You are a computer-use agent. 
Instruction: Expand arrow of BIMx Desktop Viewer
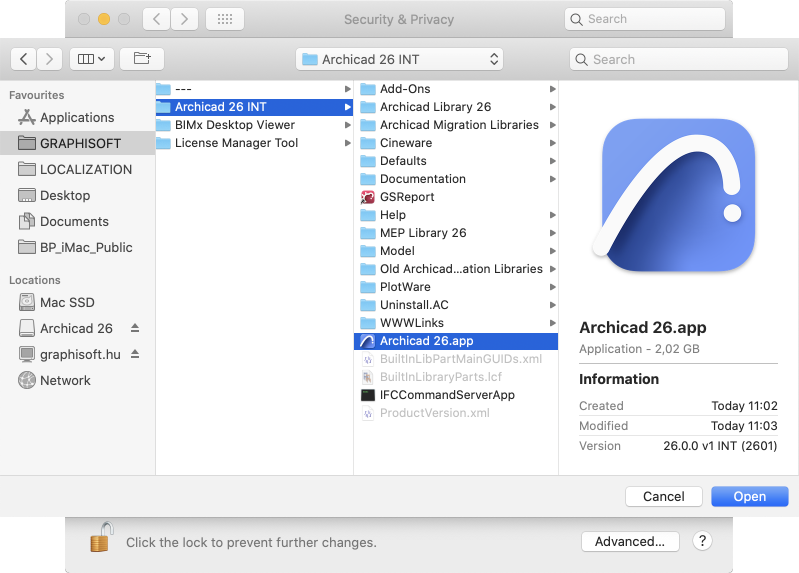pos(348,125)
